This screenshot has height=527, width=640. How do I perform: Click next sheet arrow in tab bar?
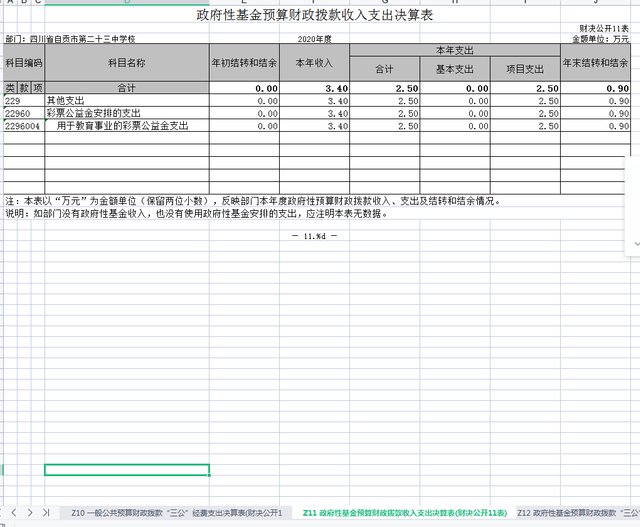click(x=31, y=512)
